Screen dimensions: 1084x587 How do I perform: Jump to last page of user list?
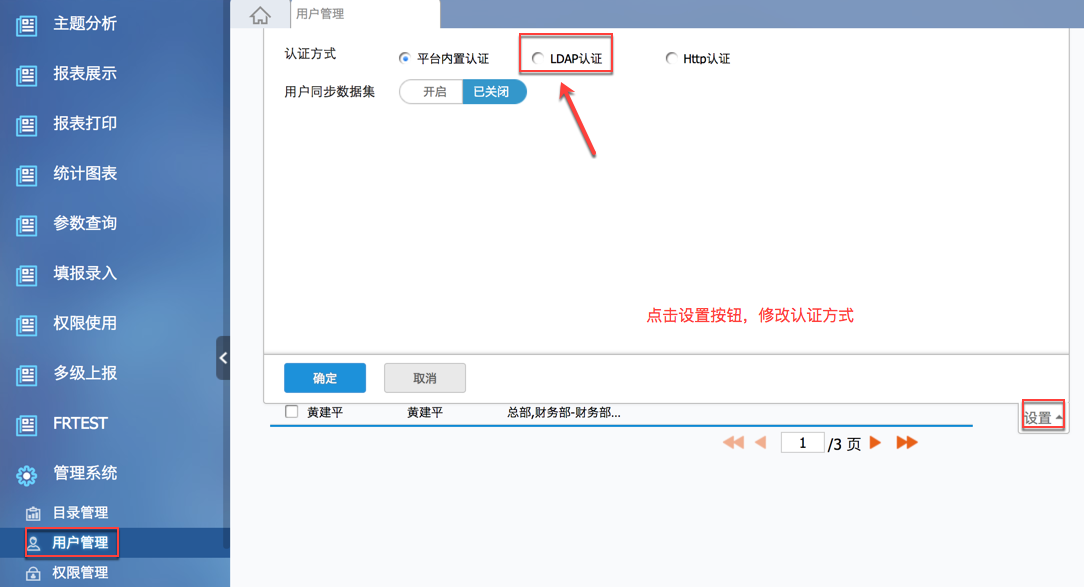[x=906, y=442]
